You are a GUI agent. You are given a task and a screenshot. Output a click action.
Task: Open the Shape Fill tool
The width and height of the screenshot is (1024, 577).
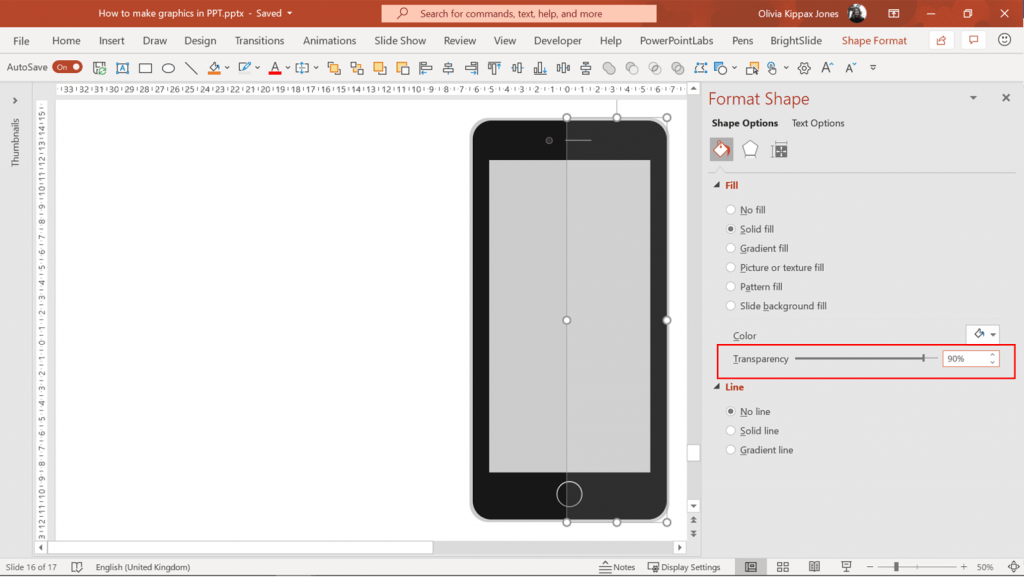point(214,68)
